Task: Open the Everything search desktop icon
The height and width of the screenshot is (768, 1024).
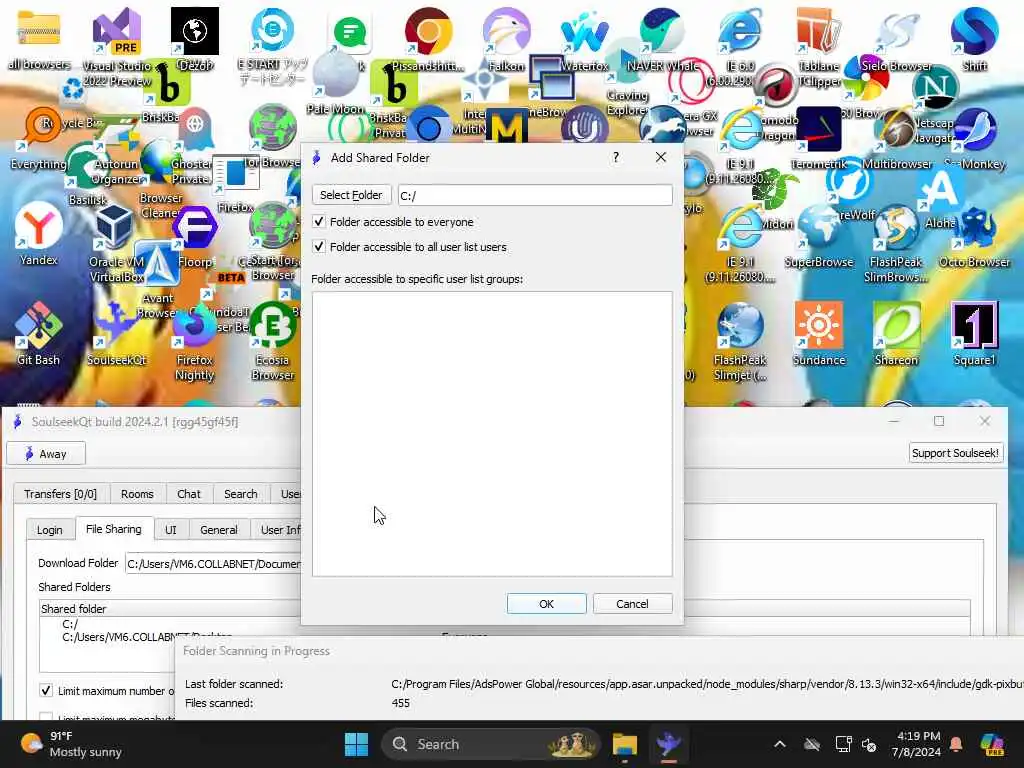Action: 38,138
